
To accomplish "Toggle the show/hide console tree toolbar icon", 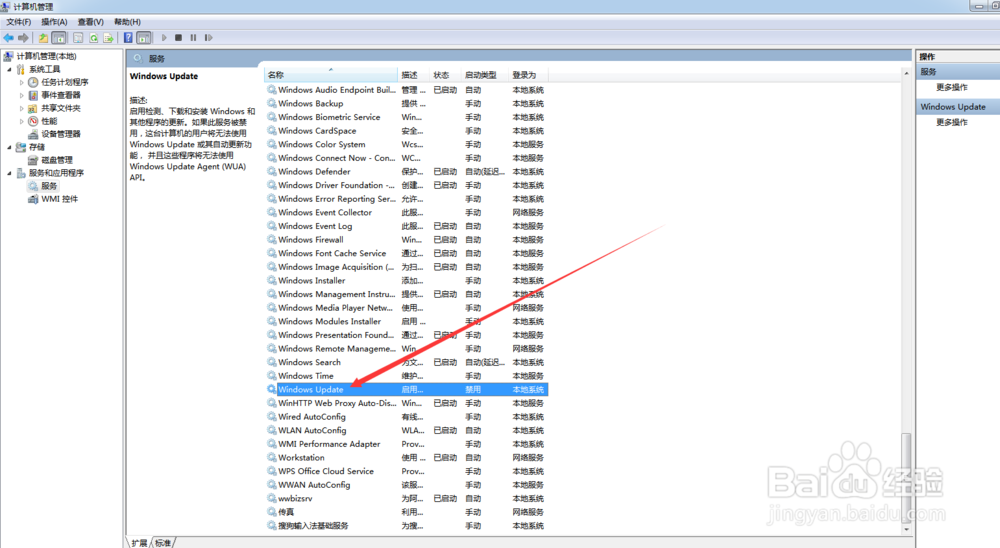I will point(59,38).
